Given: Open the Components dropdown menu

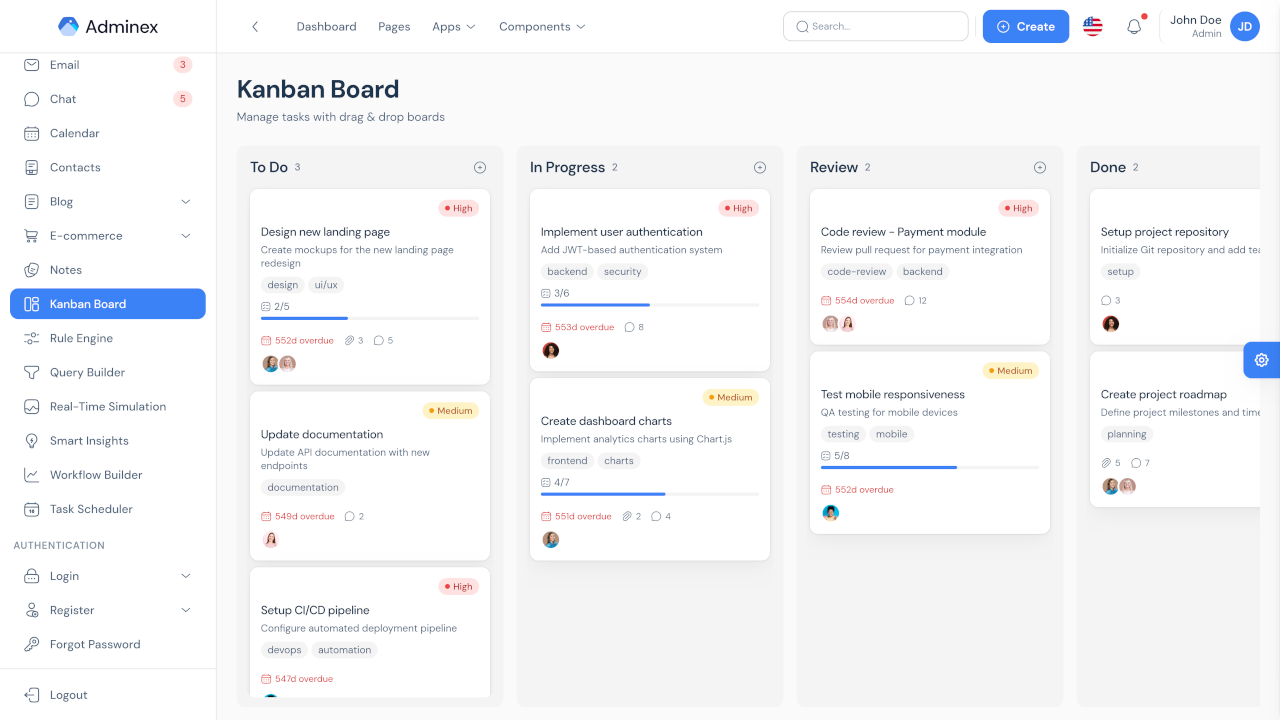Looking at the screenshot, I should click(x=542, y=27).
